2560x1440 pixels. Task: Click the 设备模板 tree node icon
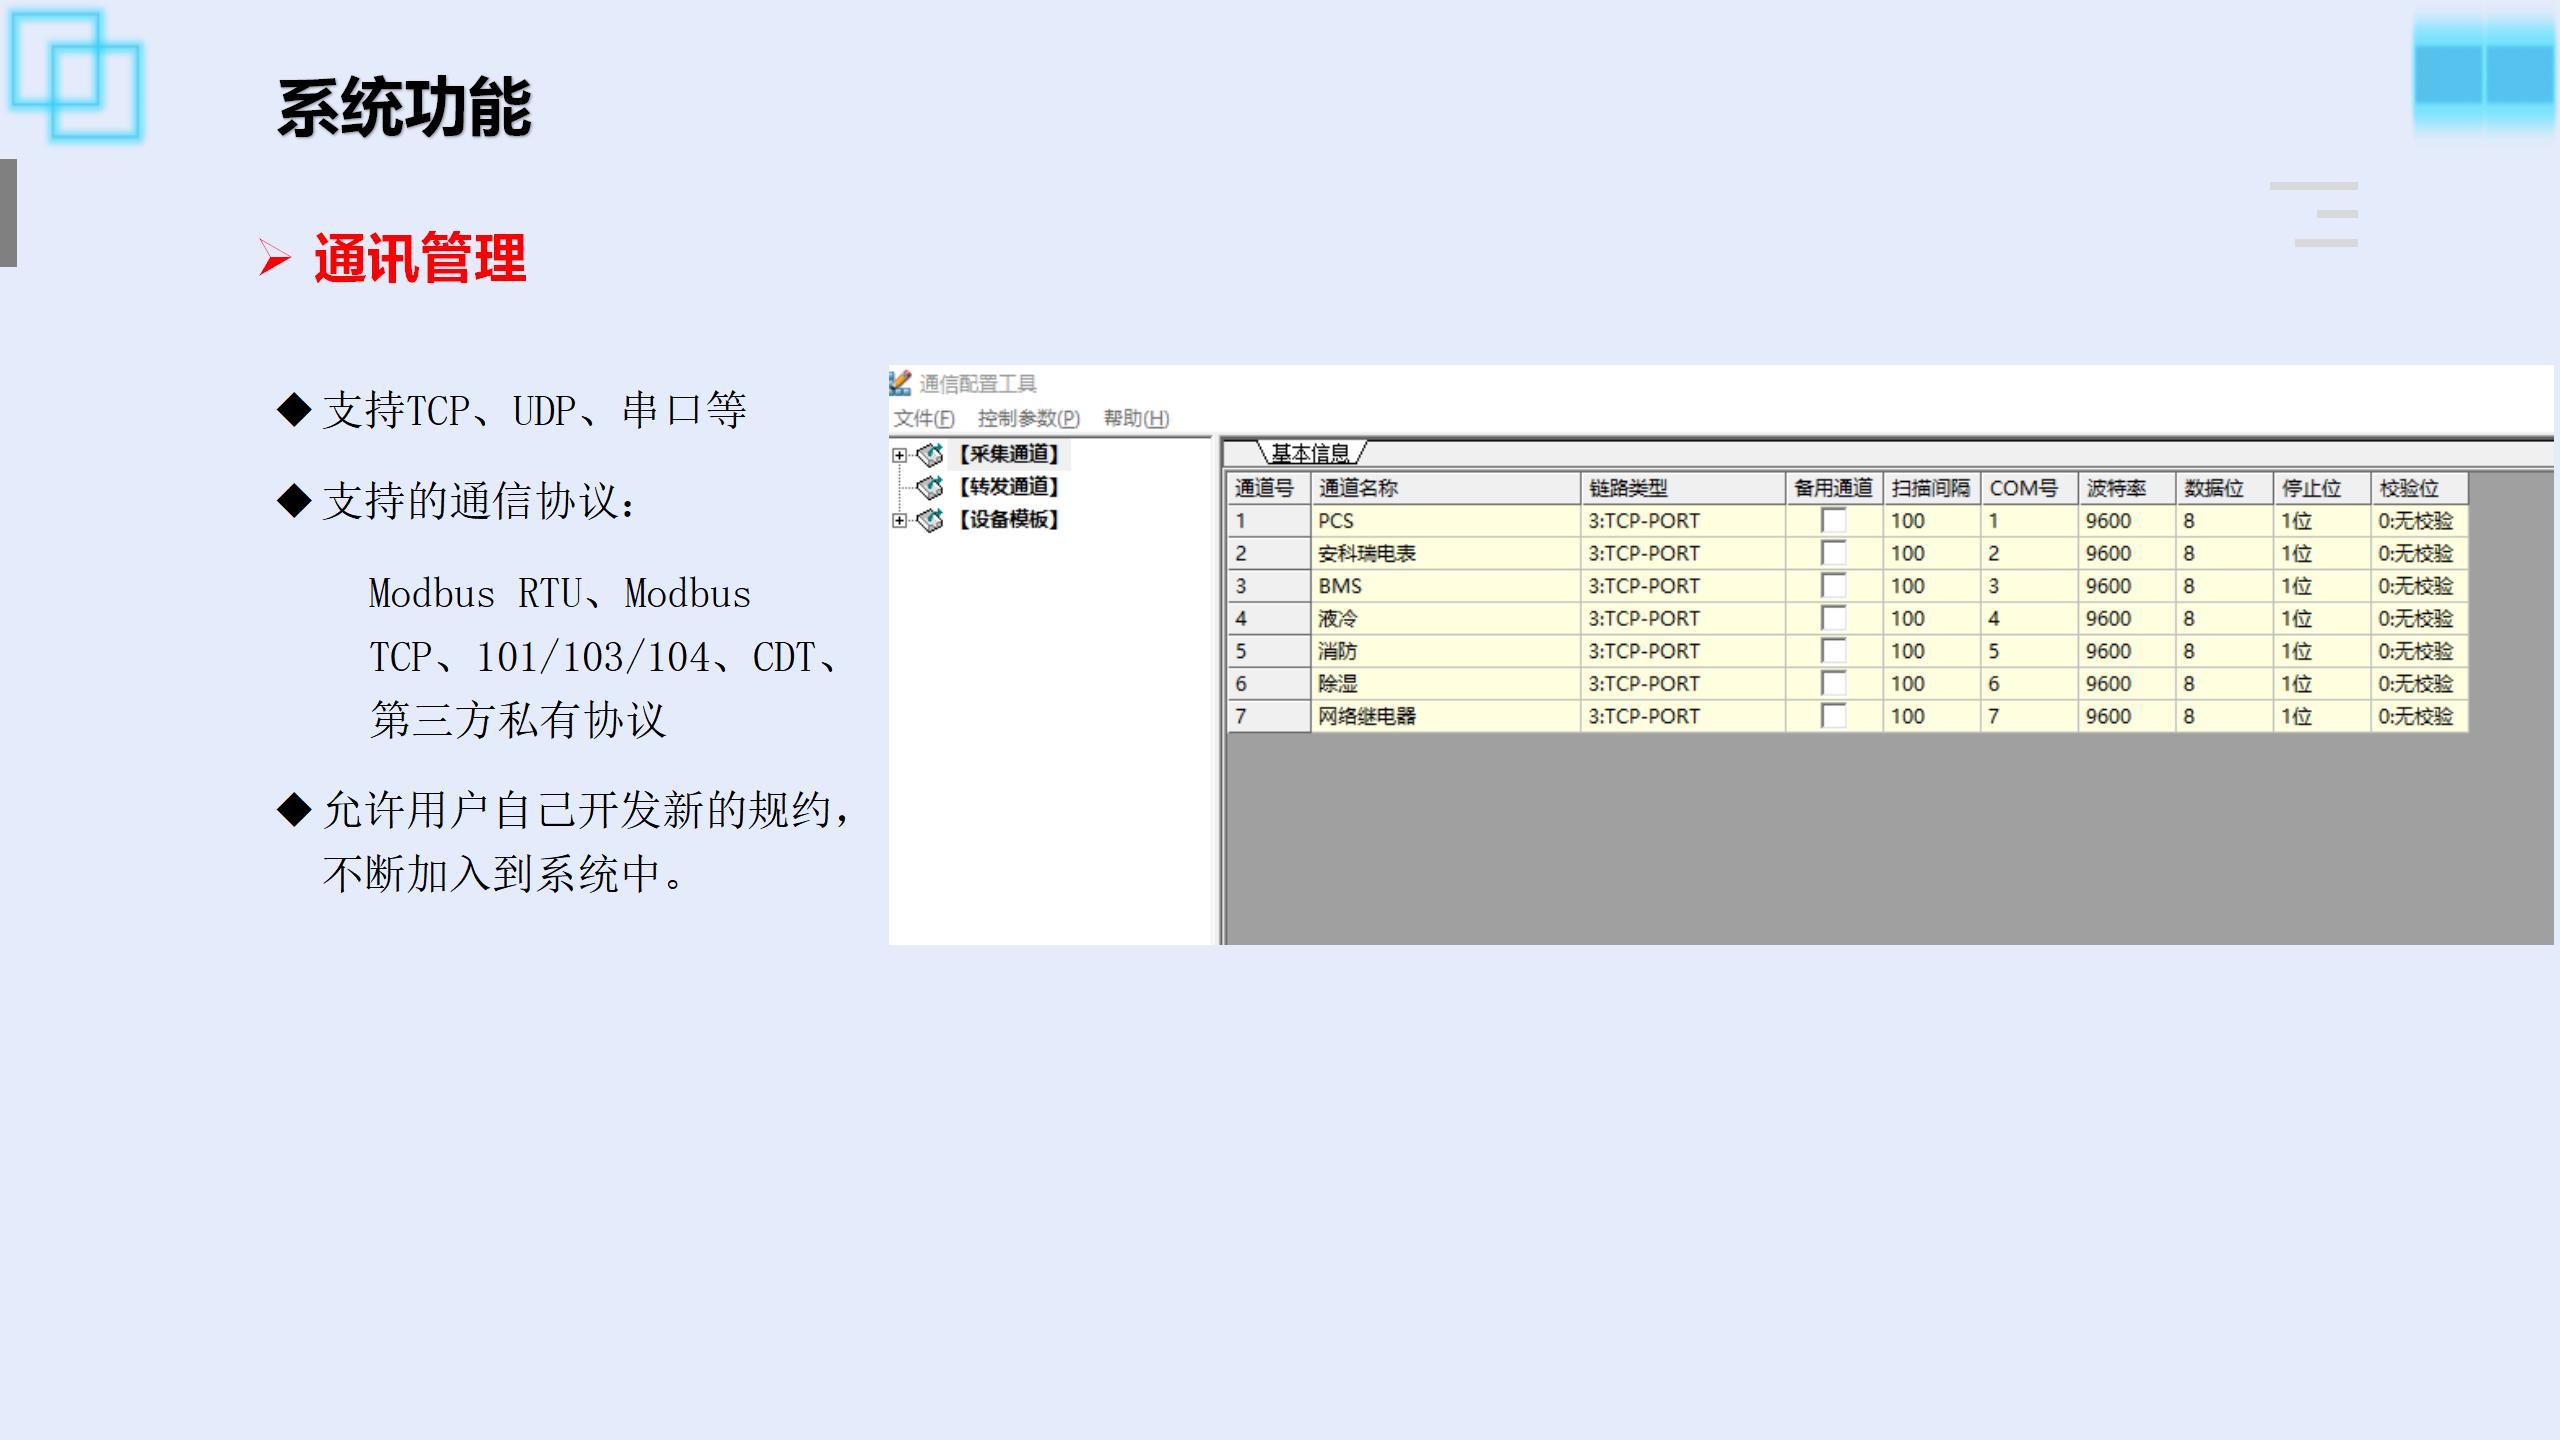click(930, 520)
